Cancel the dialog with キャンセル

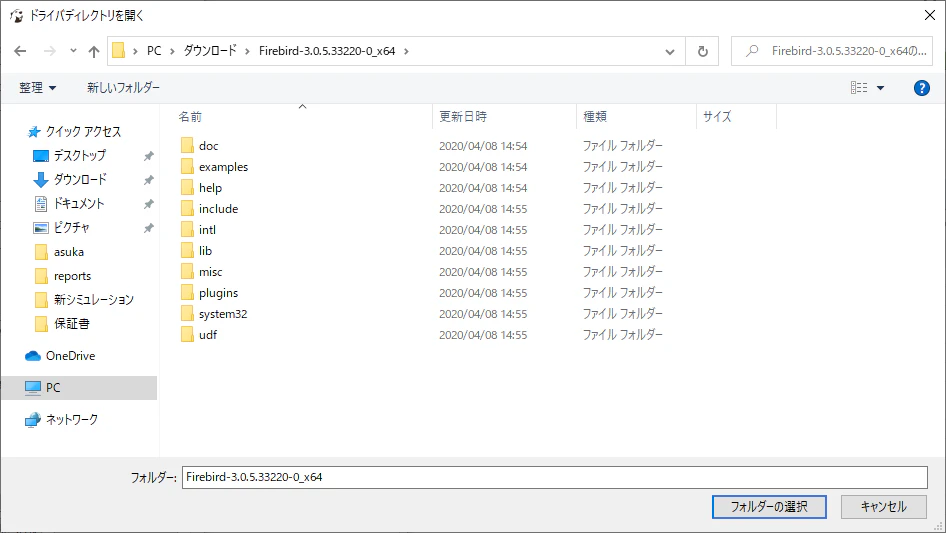pyautogui.click(x=883, y=507)
